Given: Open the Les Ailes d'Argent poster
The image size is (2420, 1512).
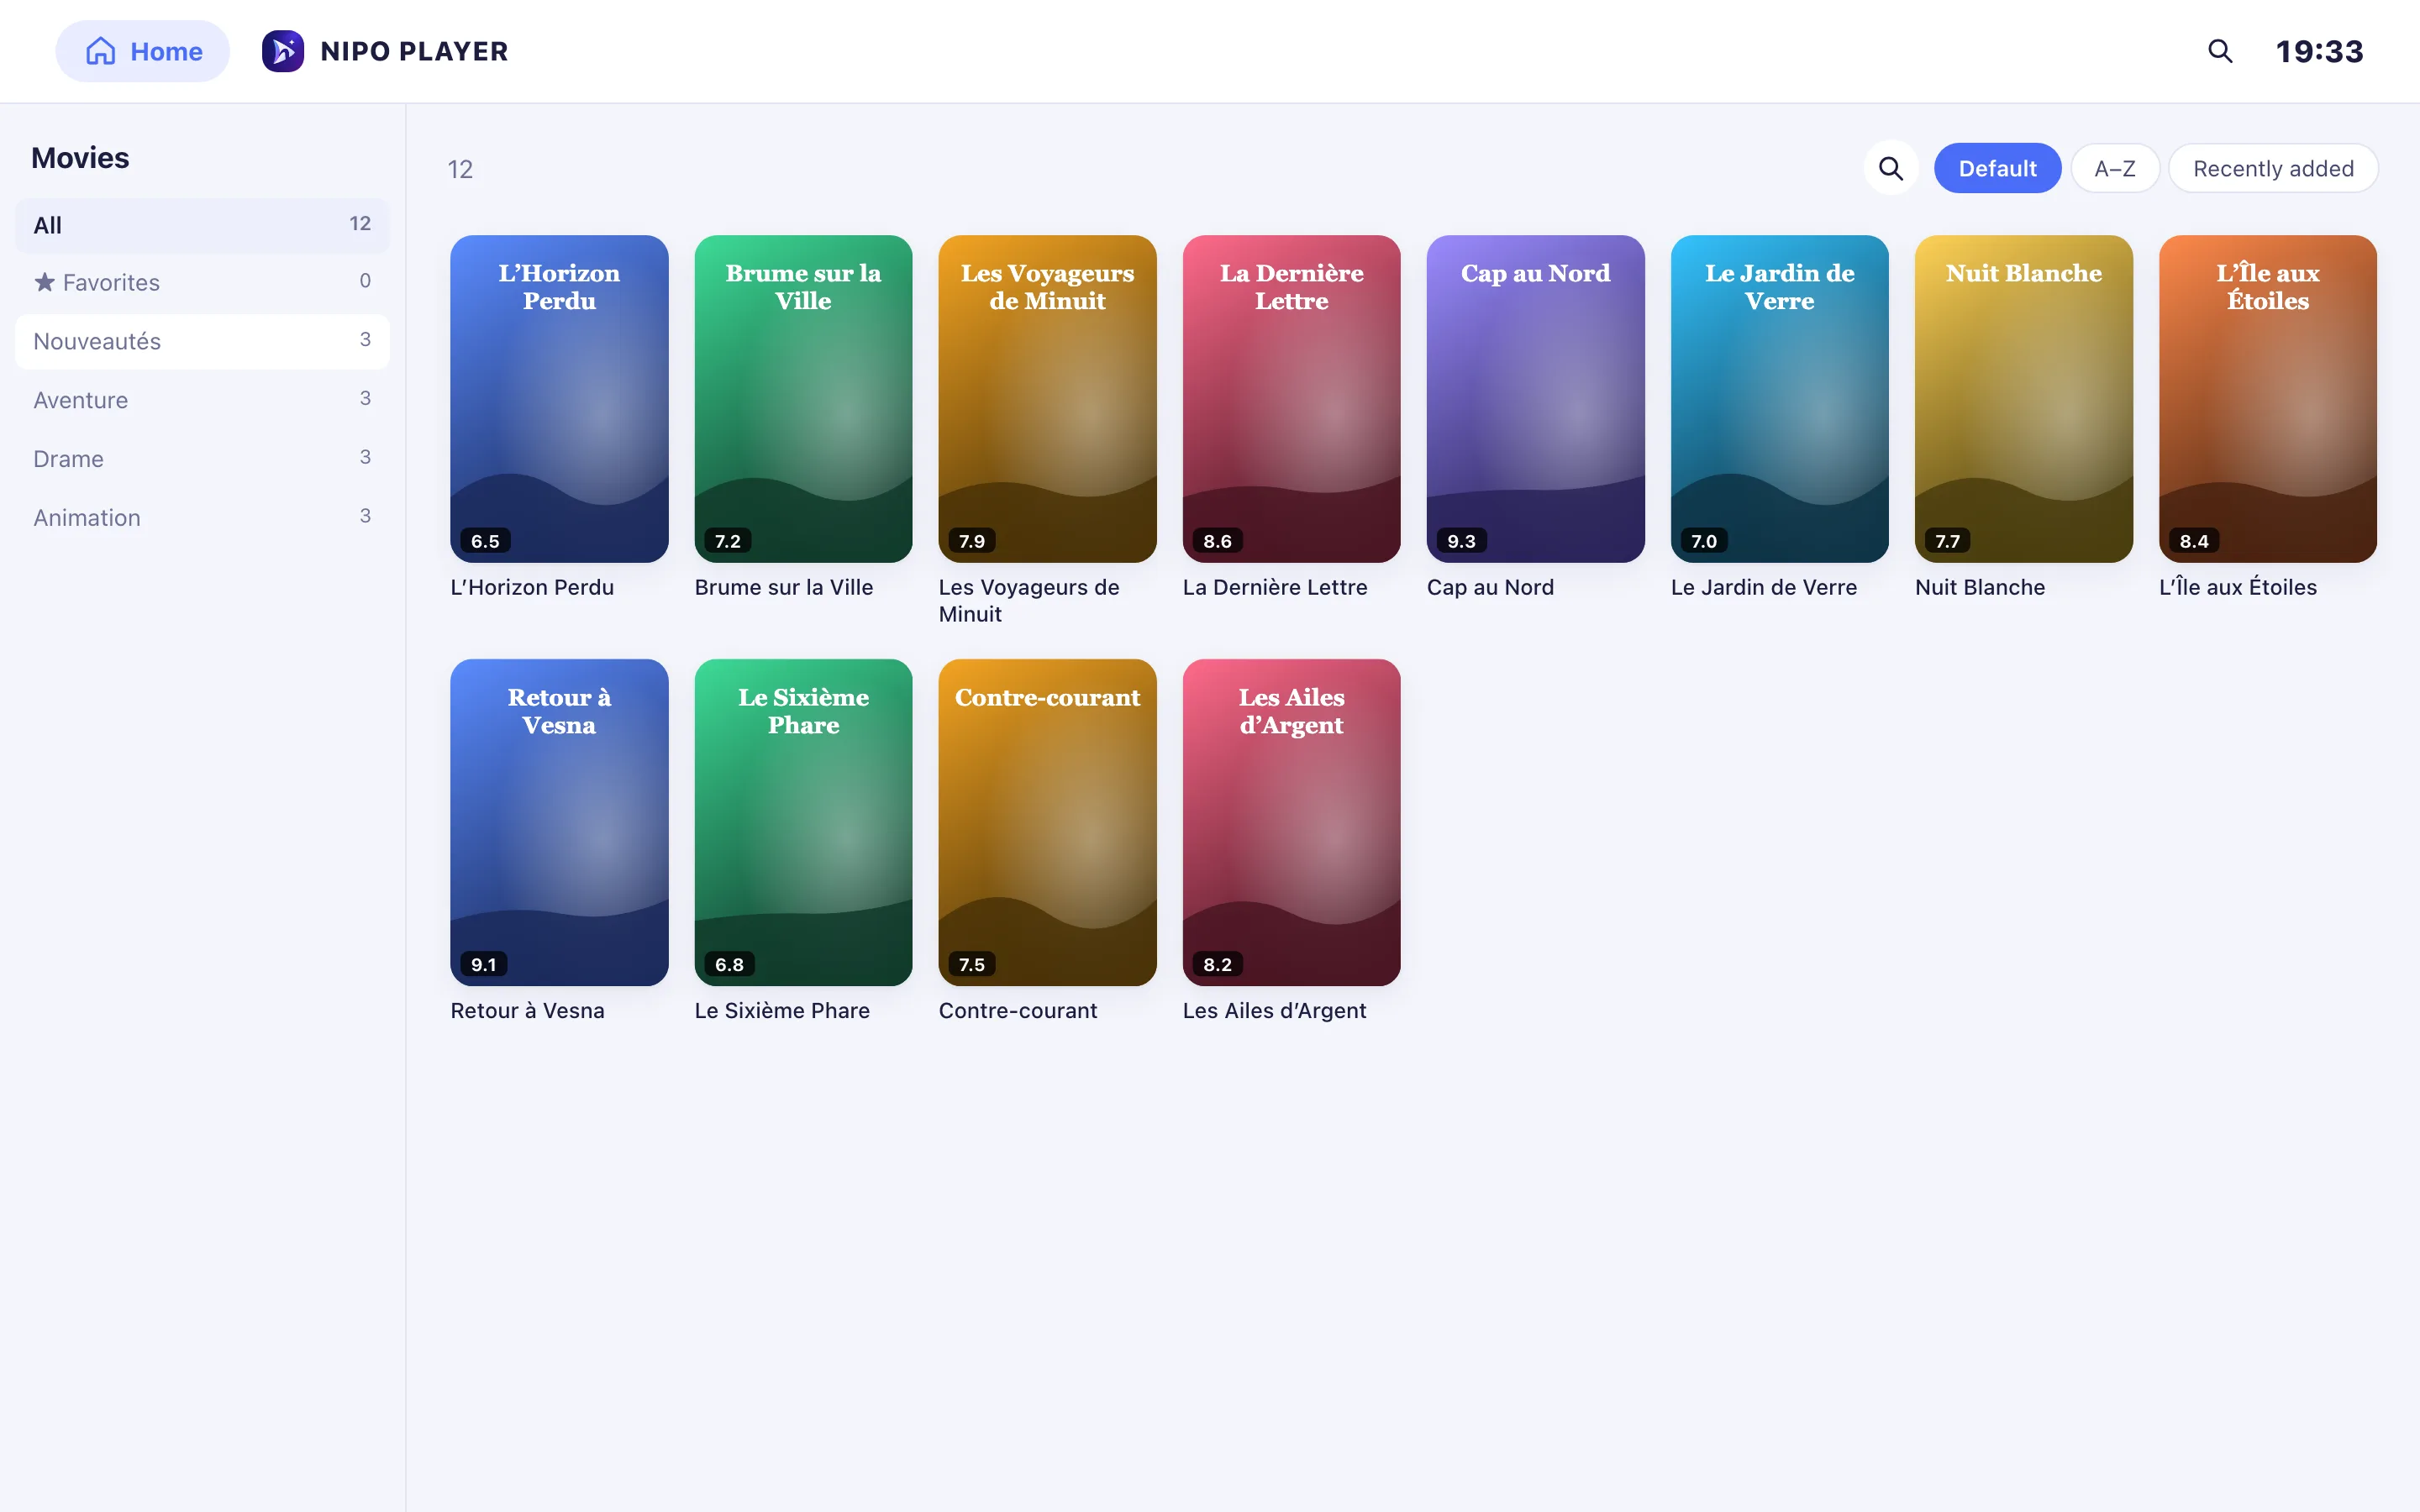Looking at the screenshot, I should click(x=1291, y=822).
